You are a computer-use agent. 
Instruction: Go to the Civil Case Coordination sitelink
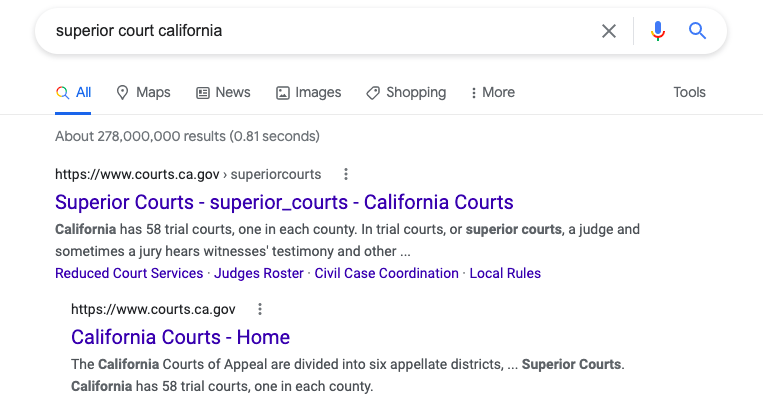[x=386, y=273]
